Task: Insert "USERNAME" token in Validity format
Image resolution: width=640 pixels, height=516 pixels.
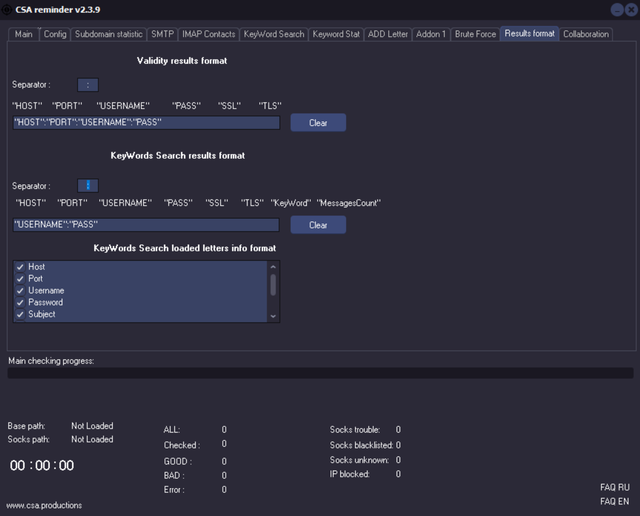Action: pyautogui.click(x=123, y=106)
